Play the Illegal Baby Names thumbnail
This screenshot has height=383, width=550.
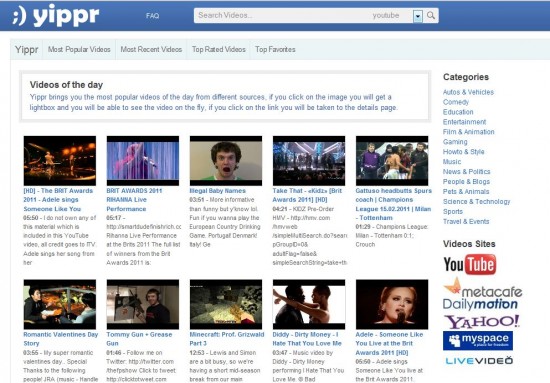226,161
